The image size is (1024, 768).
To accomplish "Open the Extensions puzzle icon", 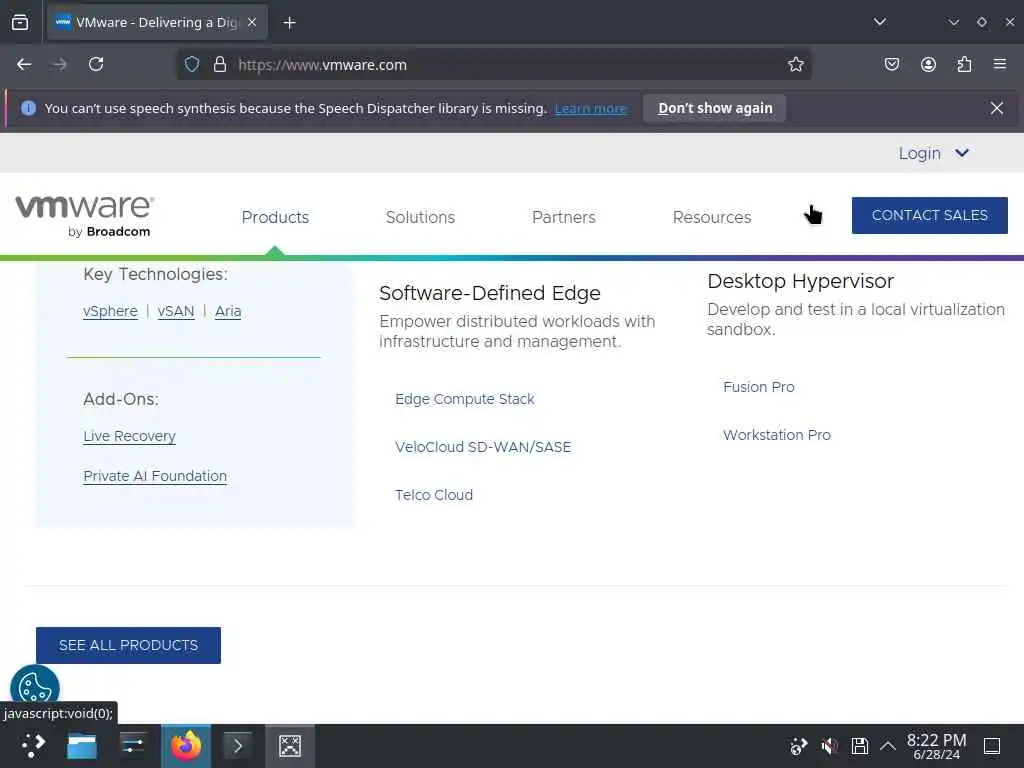I will click(964, 65).
